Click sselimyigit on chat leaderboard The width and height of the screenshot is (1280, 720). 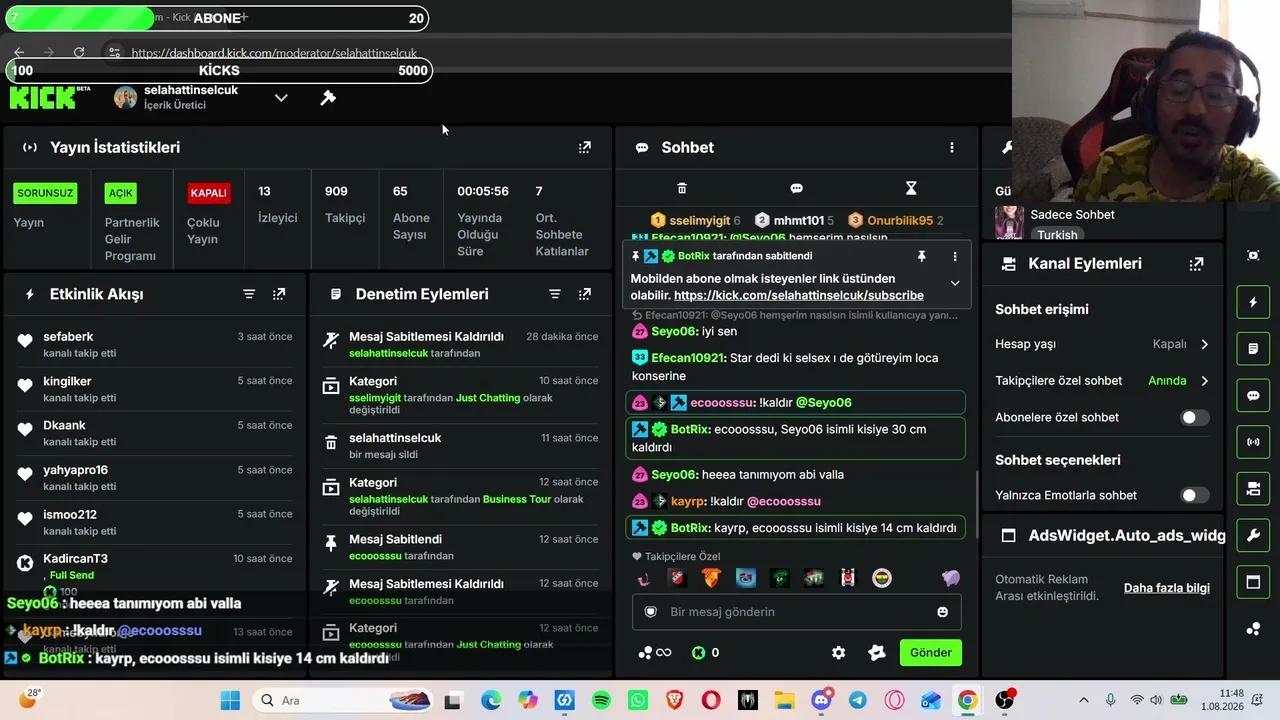click(x=699, y=221)
